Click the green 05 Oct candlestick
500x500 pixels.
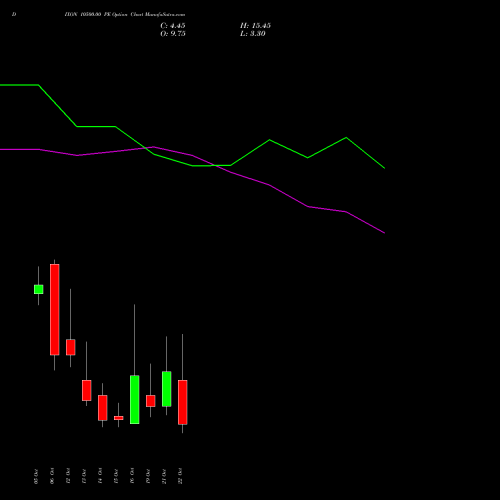[x=38, y=289]
